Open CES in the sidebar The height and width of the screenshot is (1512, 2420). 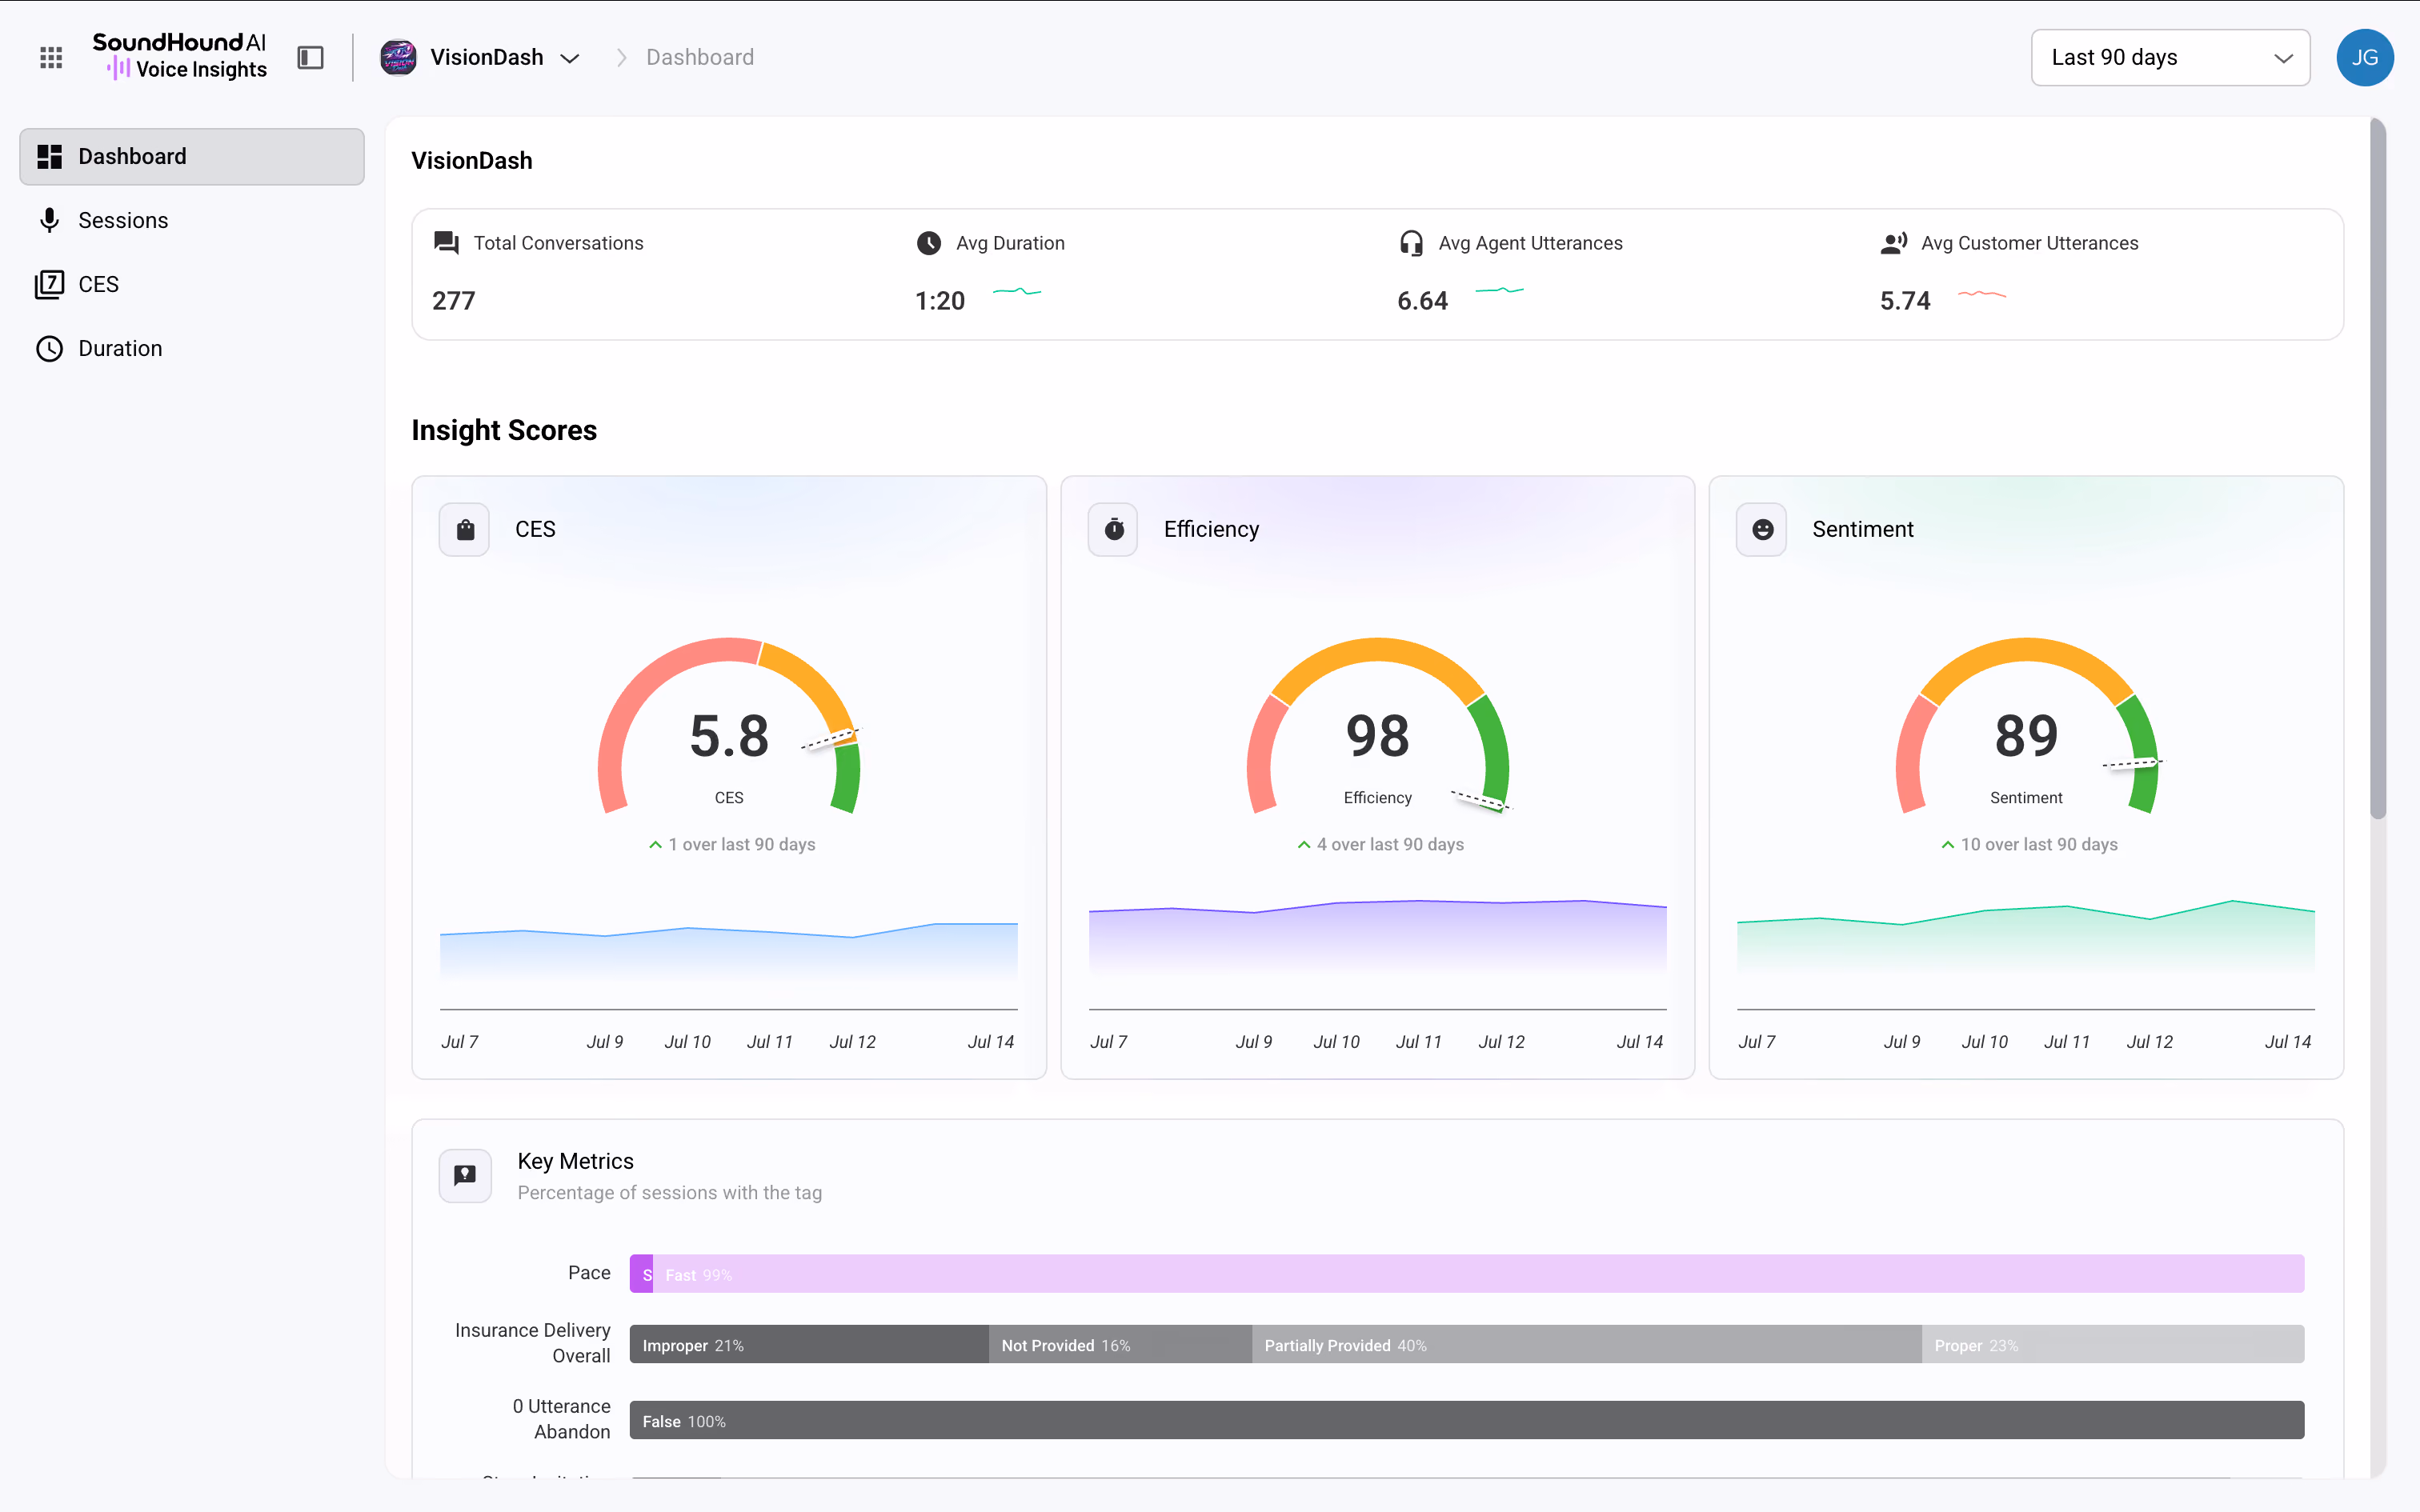[192, 284]
